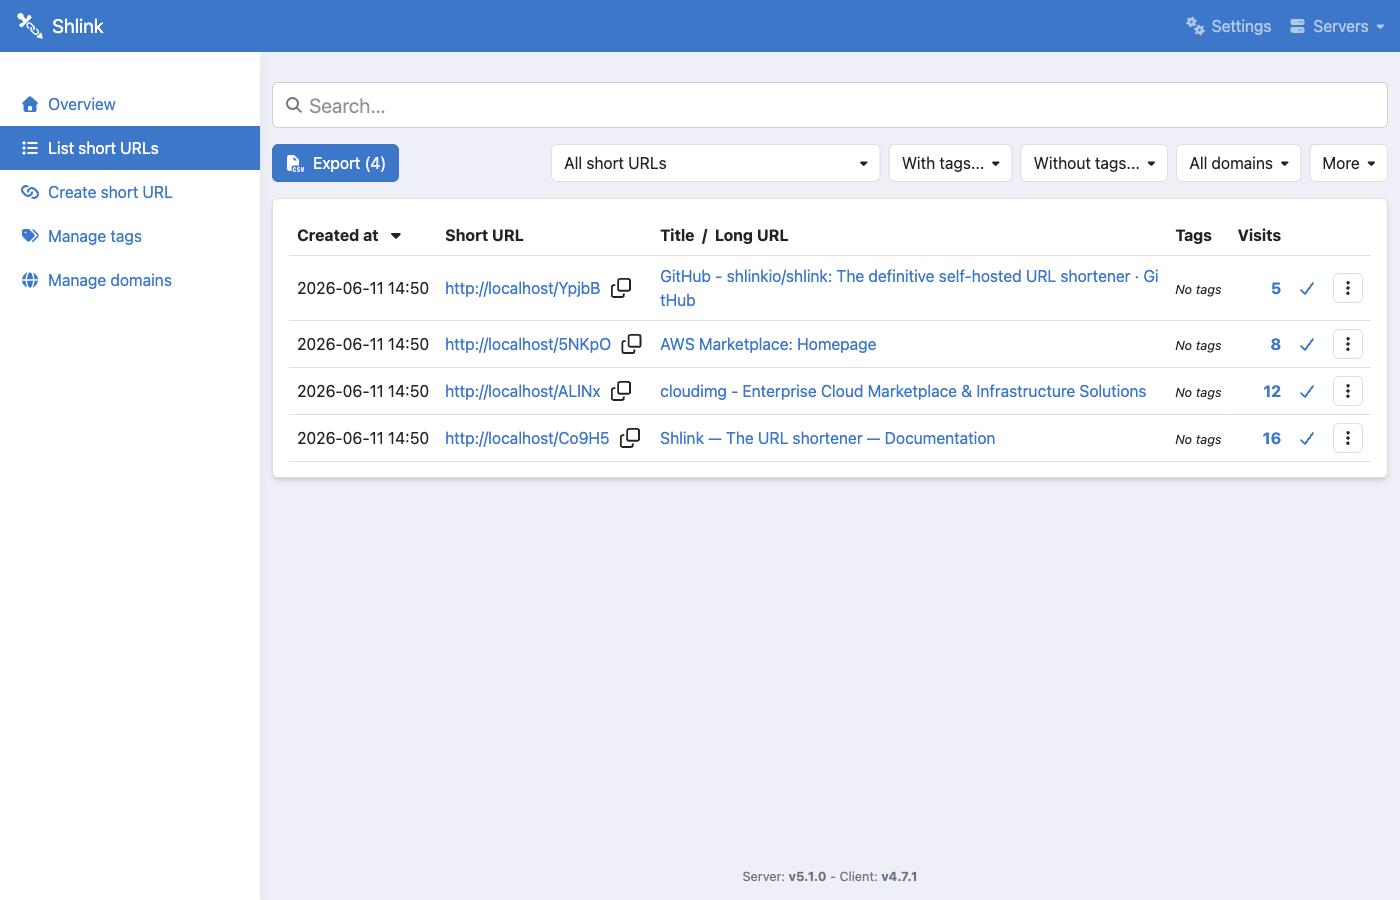View visits count 16 for Shlink Documentation row
Image resolution: width=1400 pixels, height=900 pixels.
click(1272, 438)
